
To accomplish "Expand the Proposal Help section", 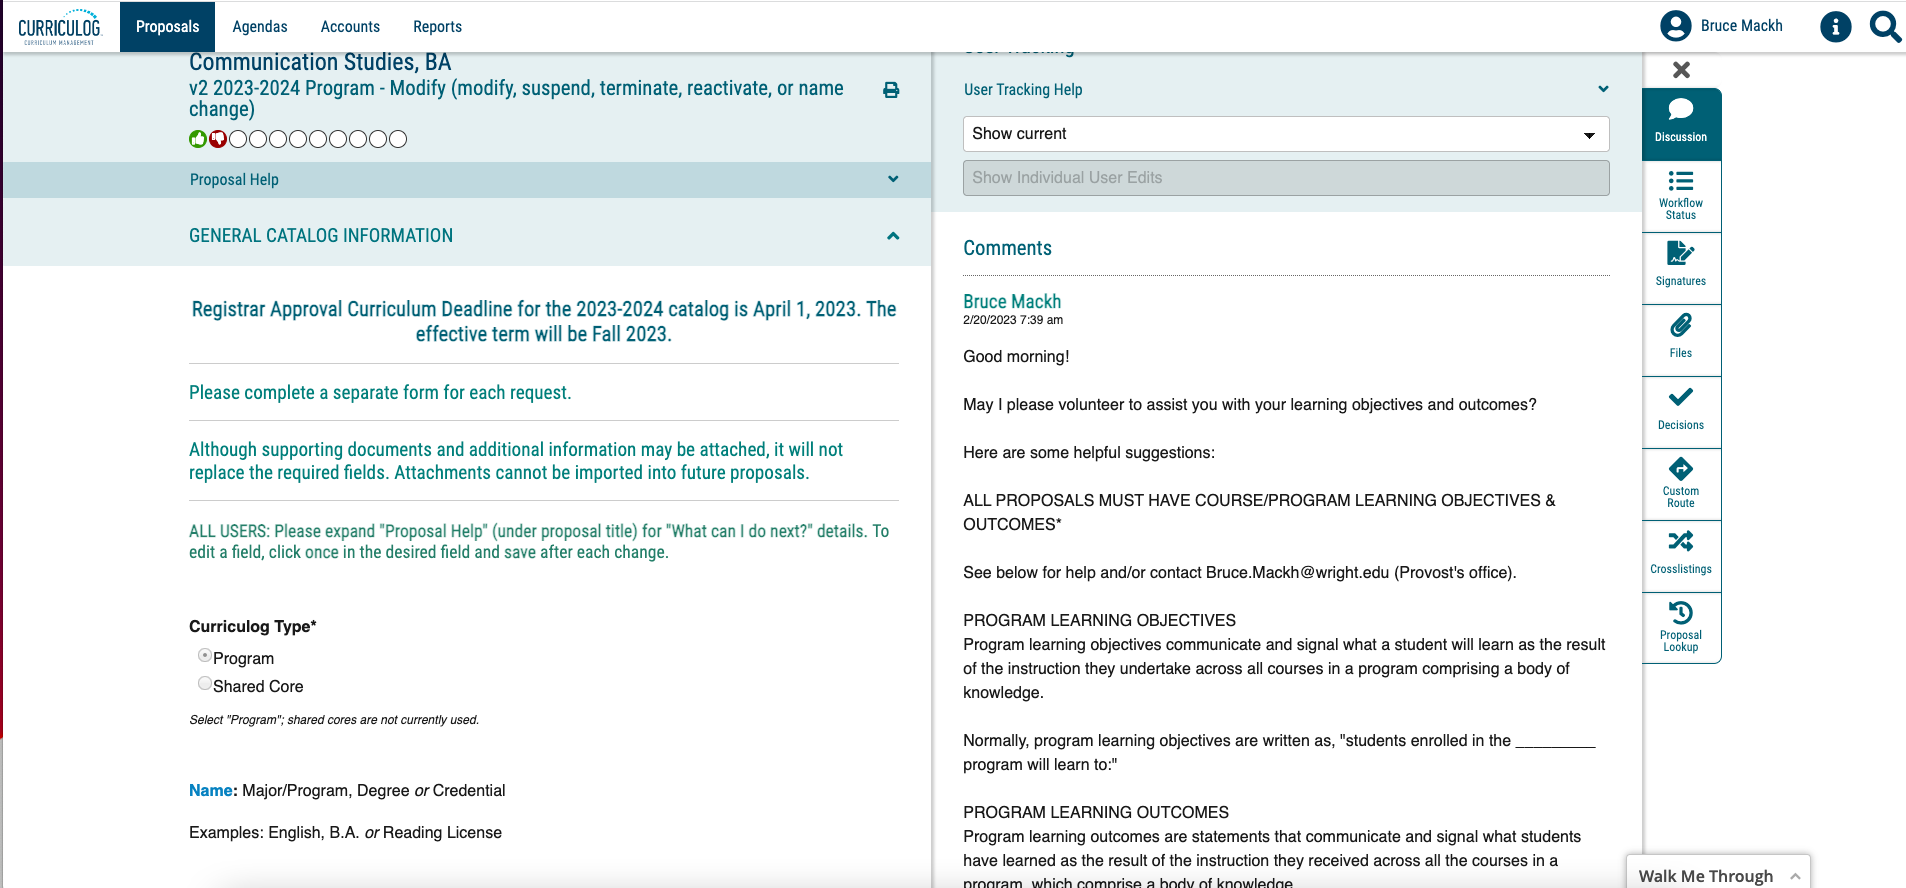I will 893,179.
